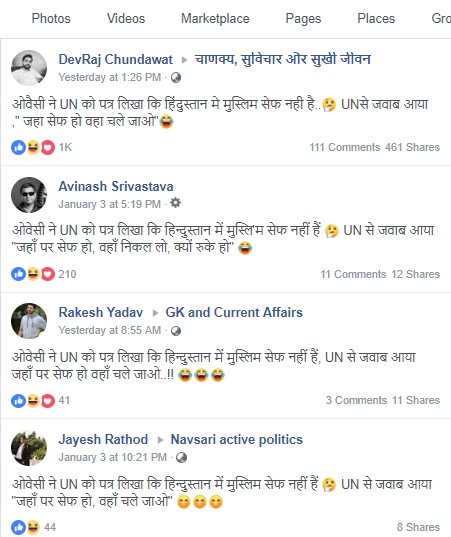
Task: Show the 461 Shares list
Action: [x=412, y=147]
